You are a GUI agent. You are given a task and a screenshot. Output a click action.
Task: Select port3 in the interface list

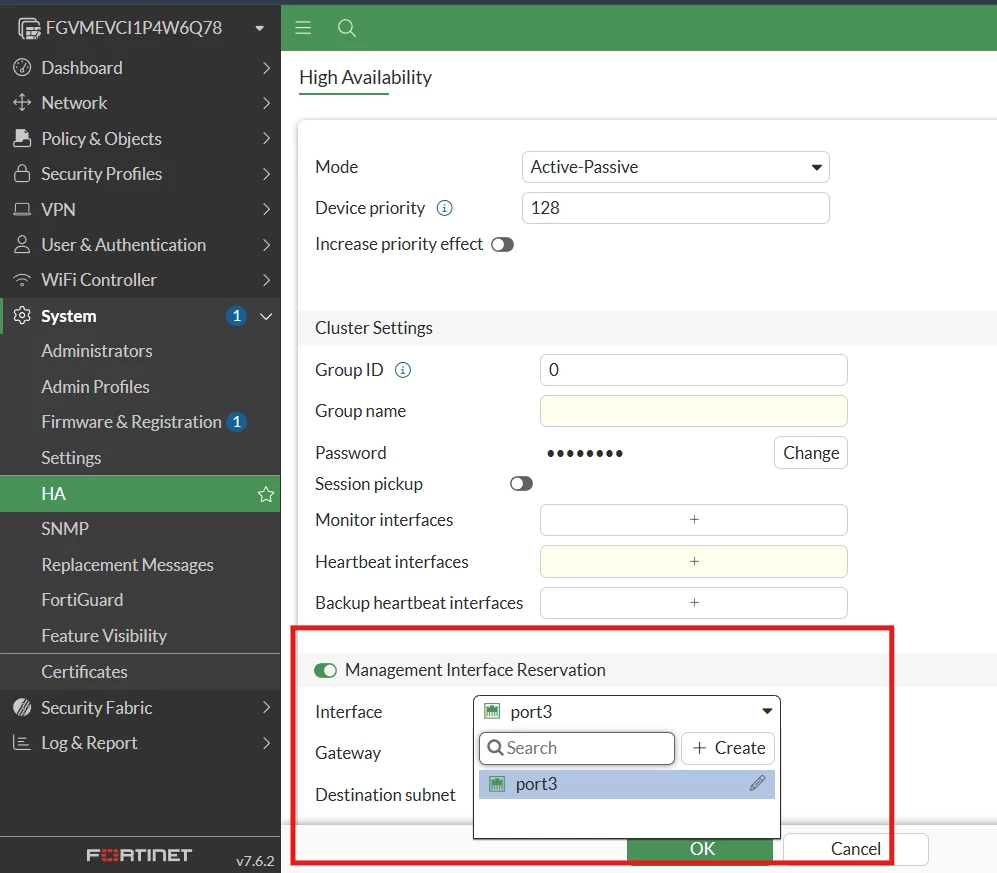coord(627,784)
